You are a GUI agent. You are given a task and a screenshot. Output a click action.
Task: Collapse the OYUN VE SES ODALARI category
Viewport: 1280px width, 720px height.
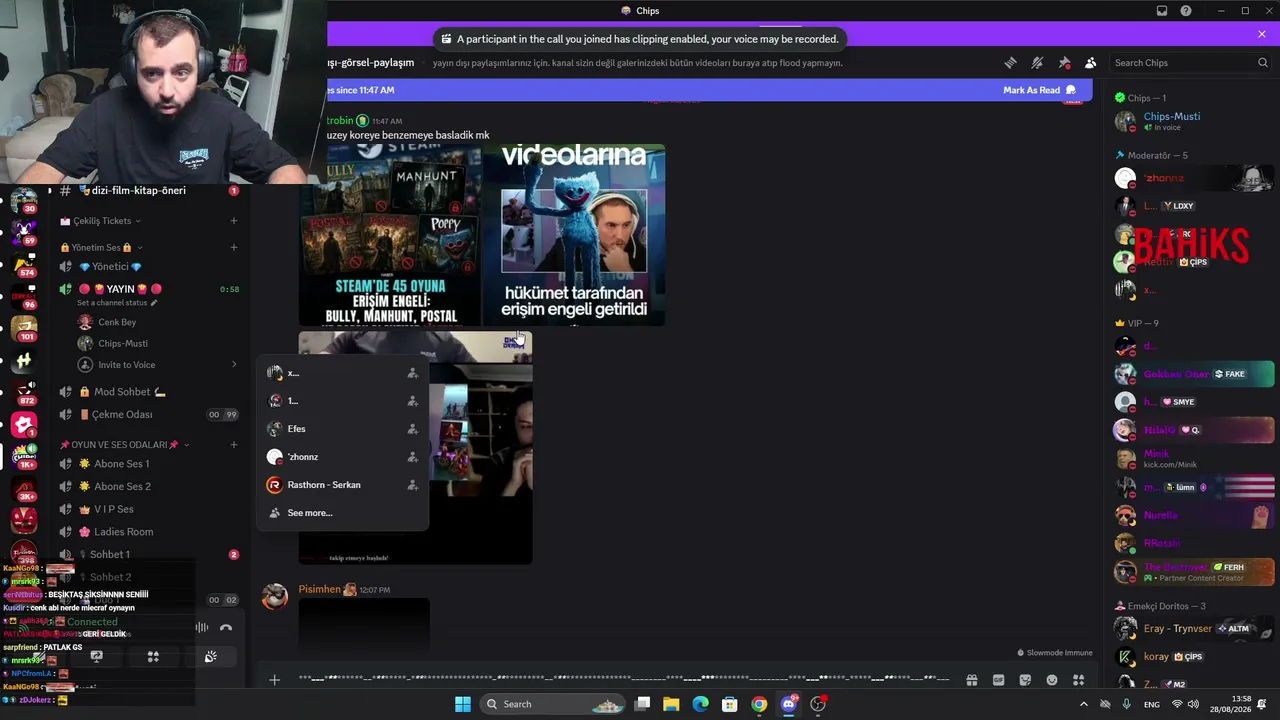point(125,445)
